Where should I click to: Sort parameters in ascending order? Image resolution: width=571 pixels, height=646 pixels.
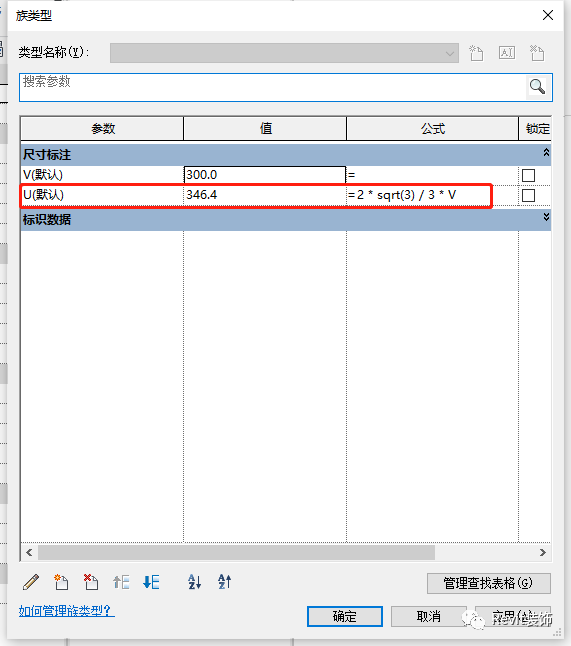[194, 582]
